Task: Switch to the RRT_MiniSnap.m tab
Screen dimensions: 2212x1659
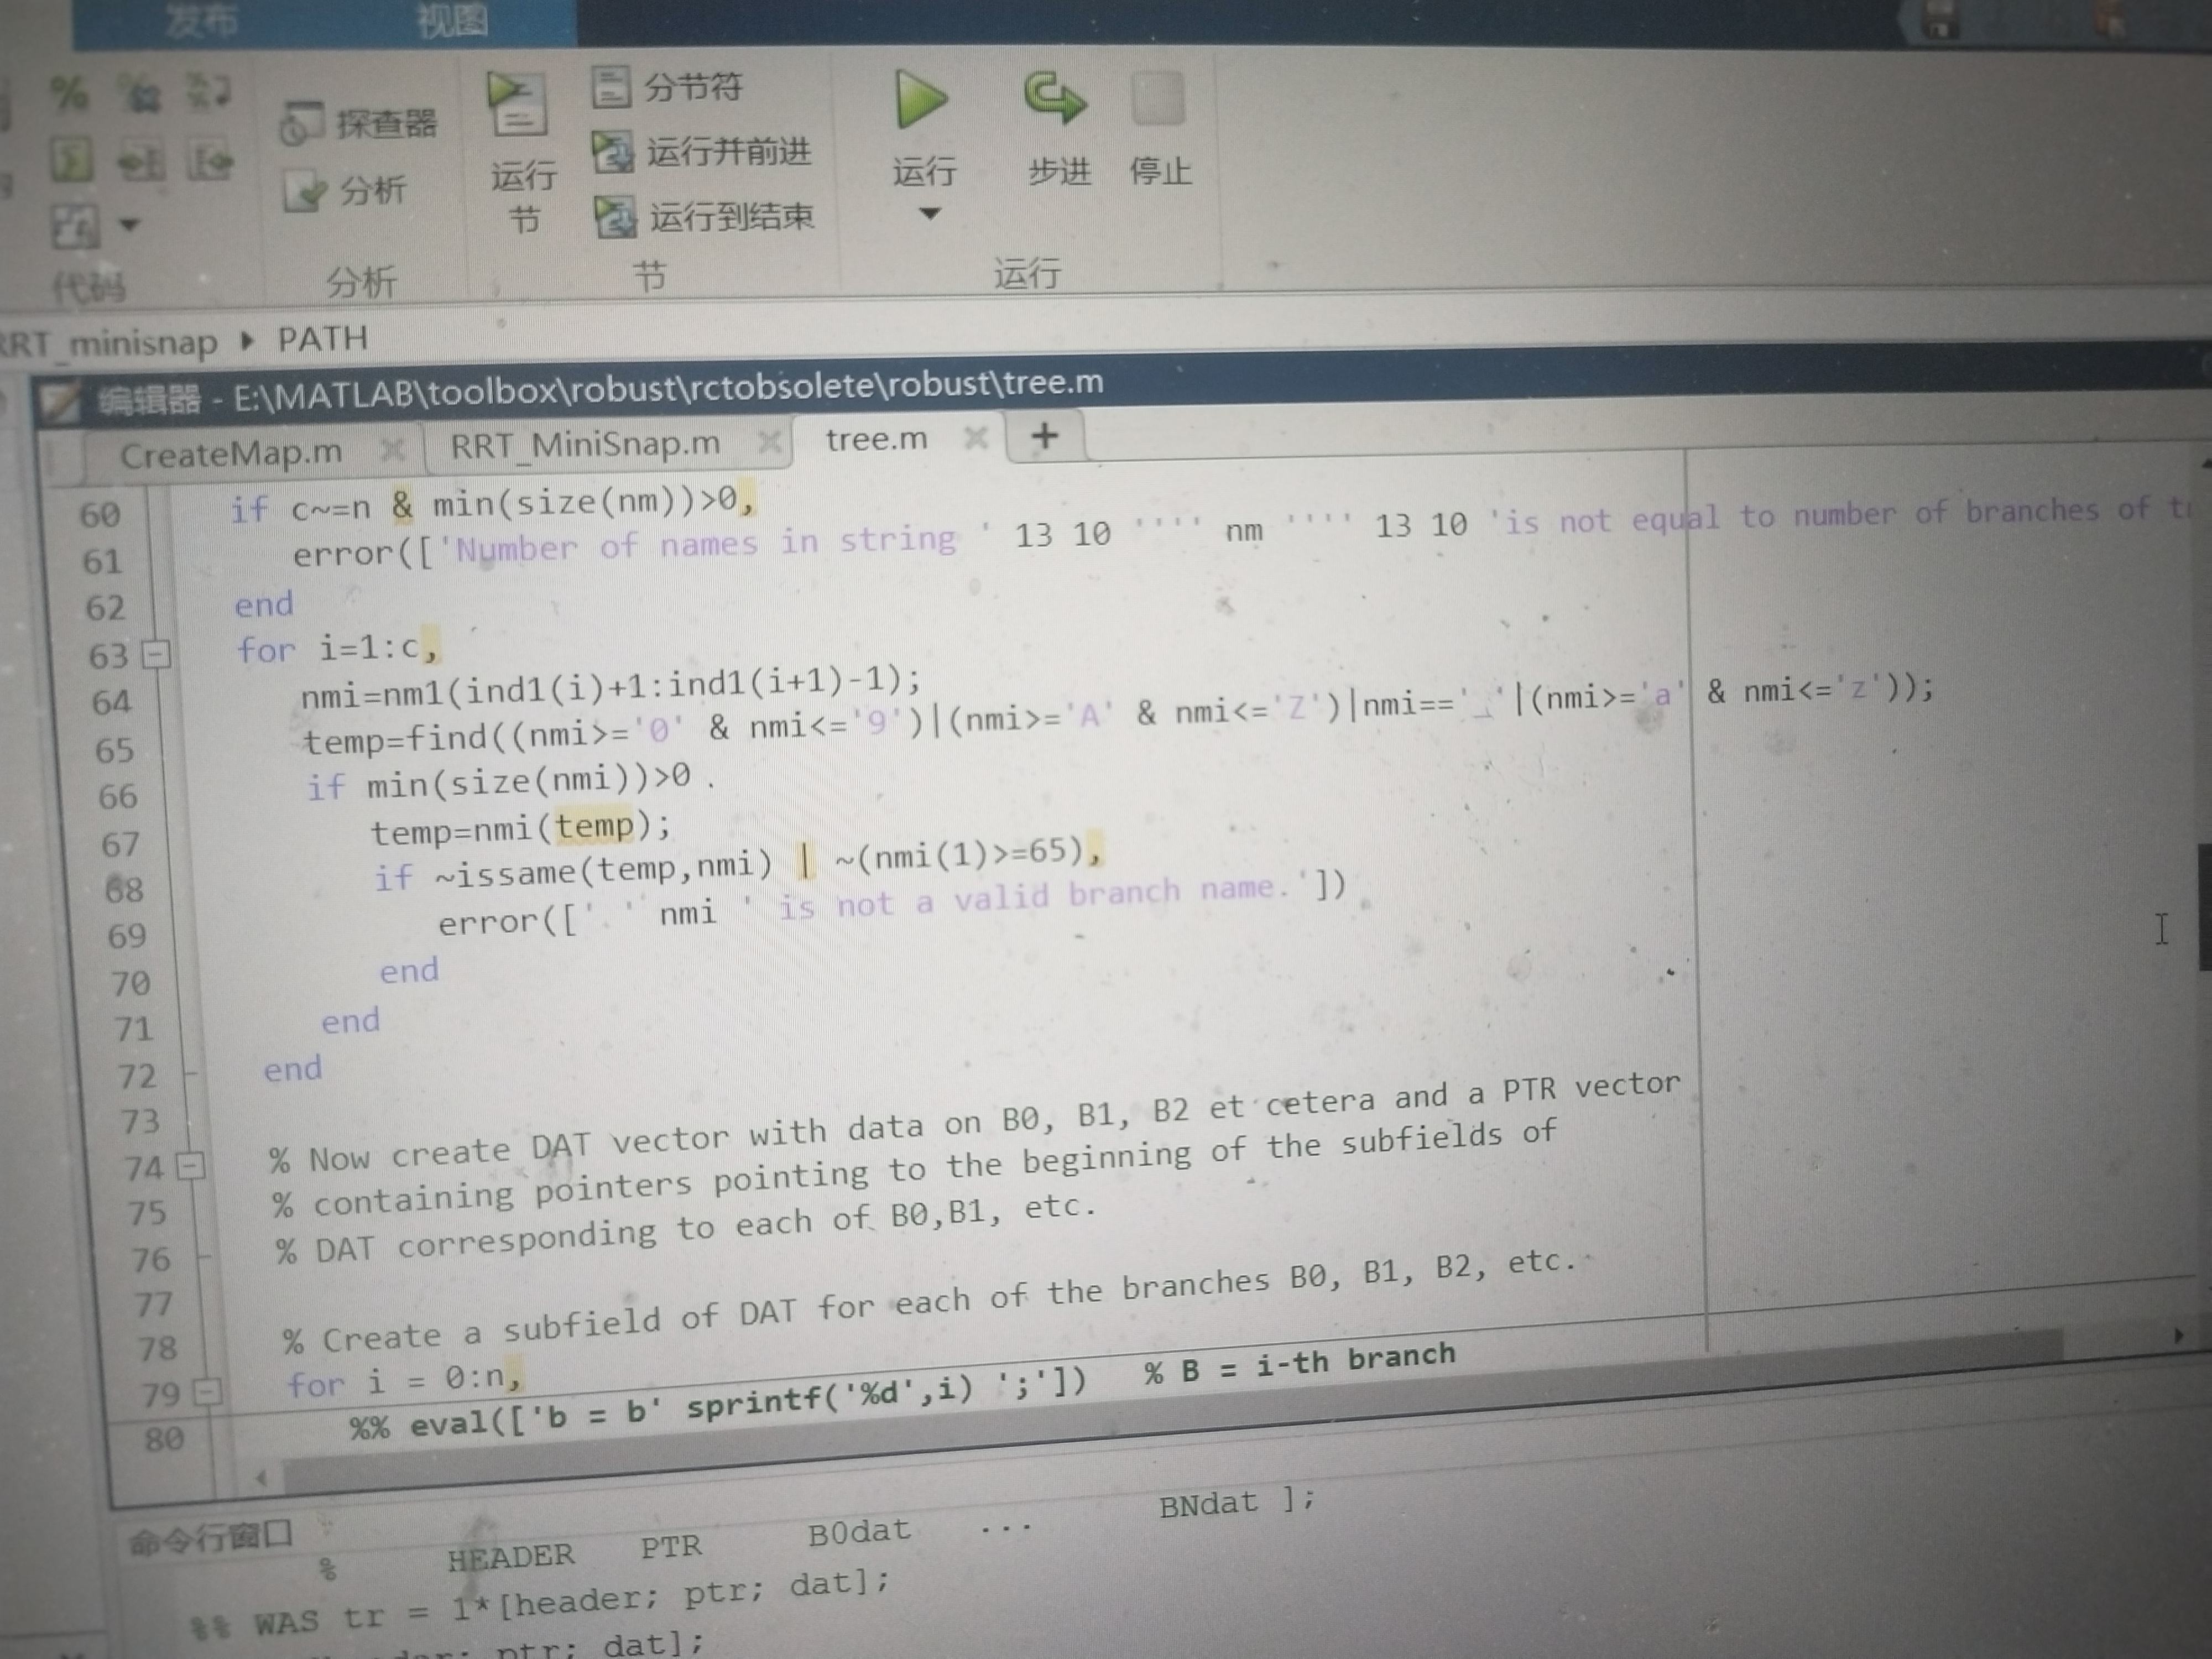Action: (x=585, y=444)
